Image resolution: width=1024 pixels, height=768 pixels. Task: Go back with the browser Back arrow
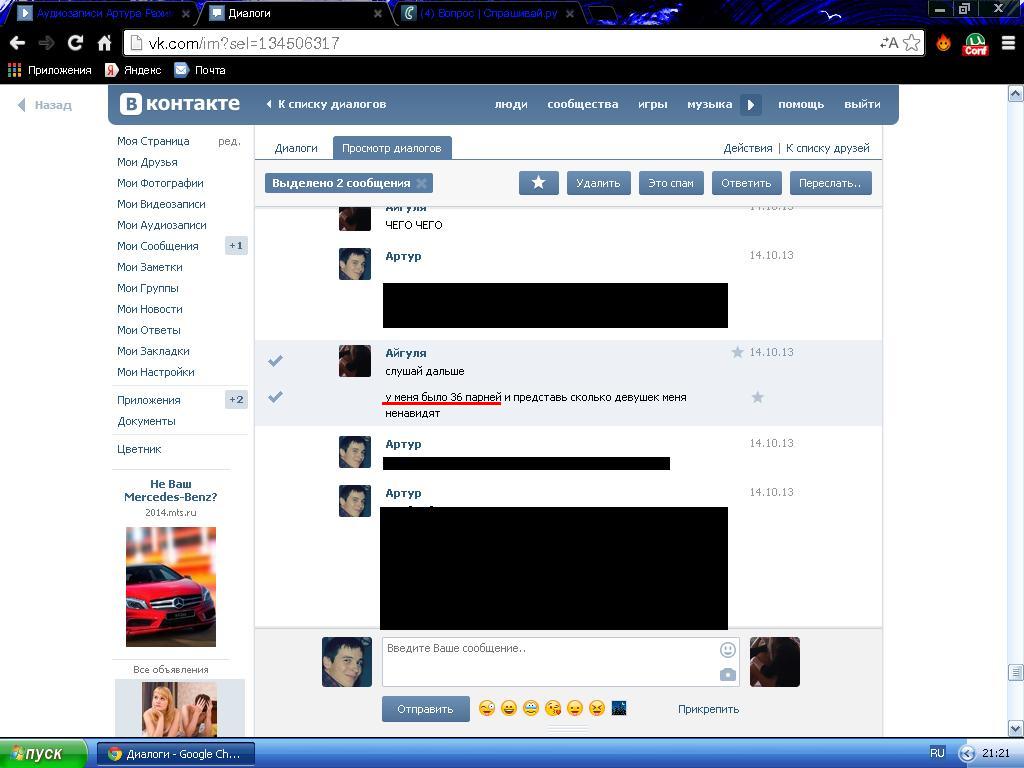pyautogui.click(x=18, y=43)
